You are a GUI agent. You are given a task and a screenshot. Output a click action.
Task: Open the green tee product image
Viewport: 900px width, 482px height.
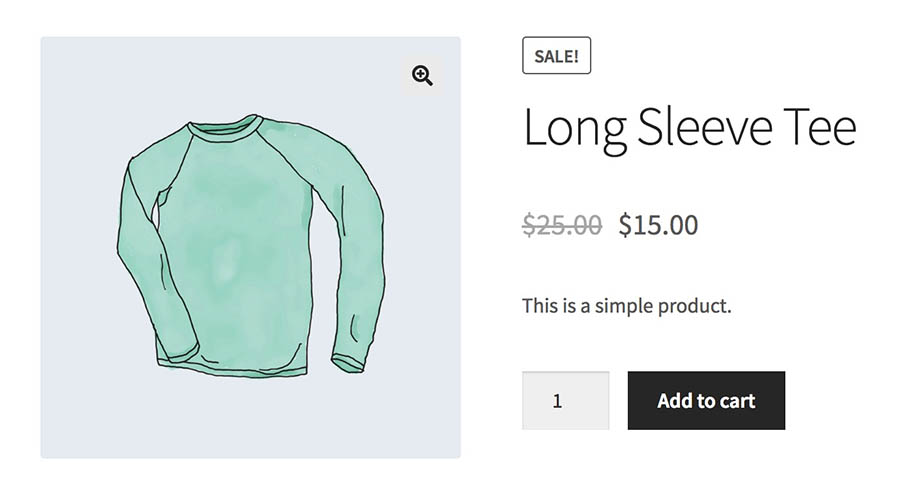click(x=250, y=248)
